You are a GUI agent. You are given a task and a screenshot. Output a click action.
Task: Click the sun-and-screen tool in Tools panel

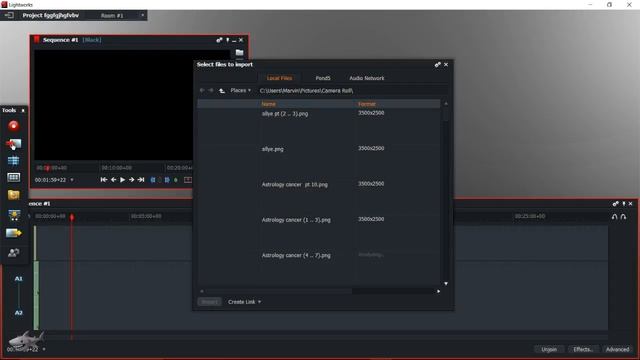(13, 215)
